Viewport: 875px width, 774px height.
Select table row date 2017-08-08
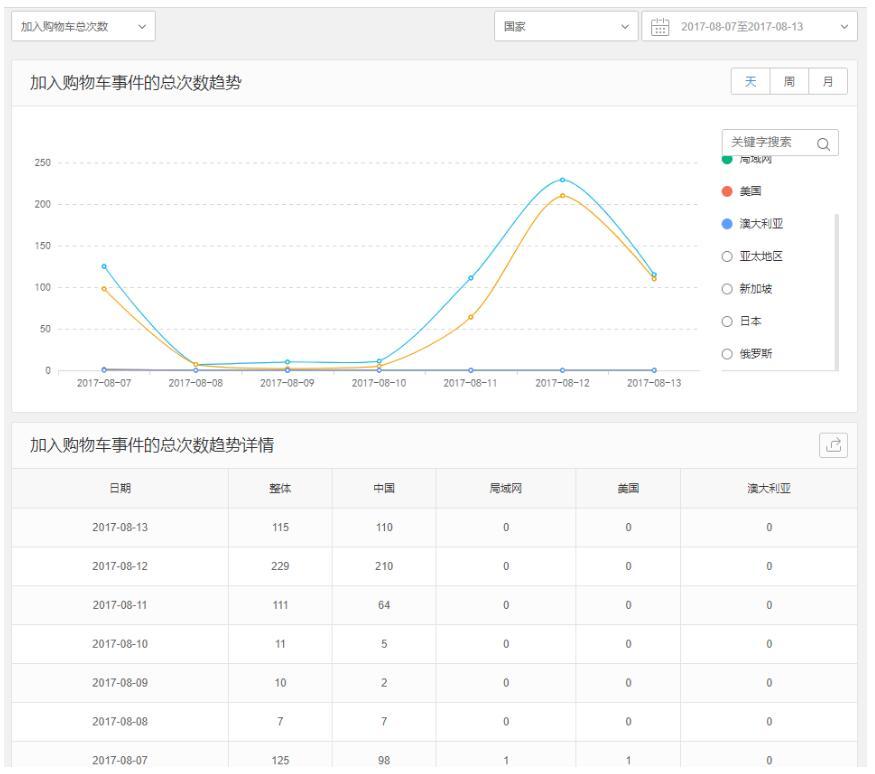[120, 722]
